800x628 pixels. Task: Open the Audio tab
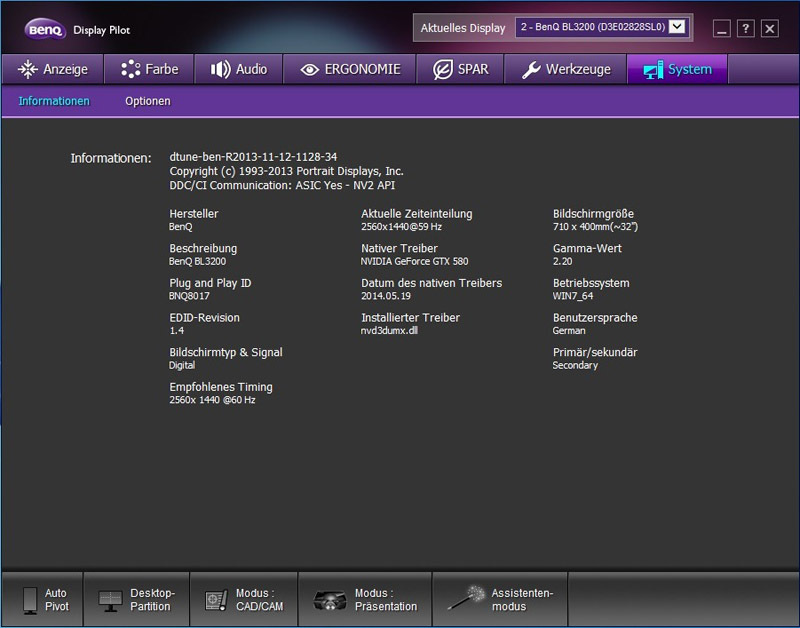pos(238,69)
